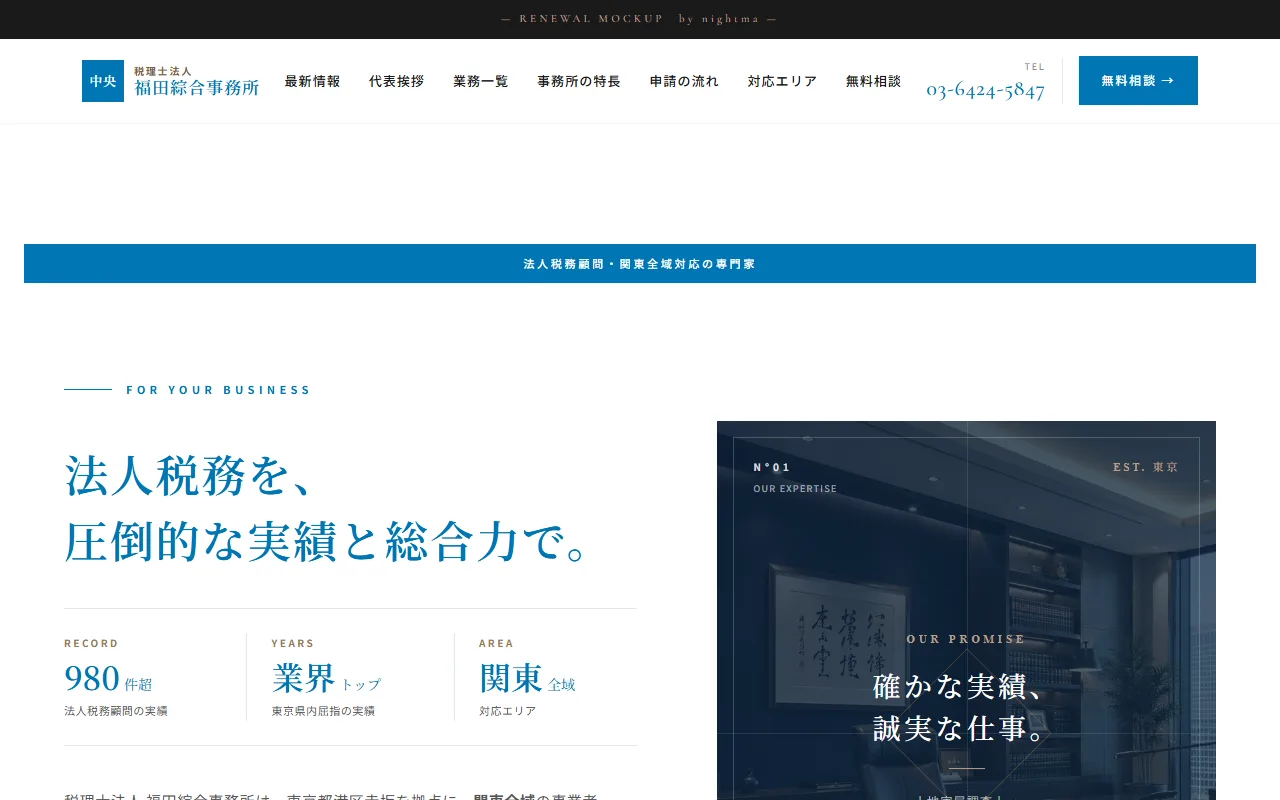The image size is (1280, 800).
Task: Select the FOR YOUR BUSINESS label
Action: coord(218,390)
